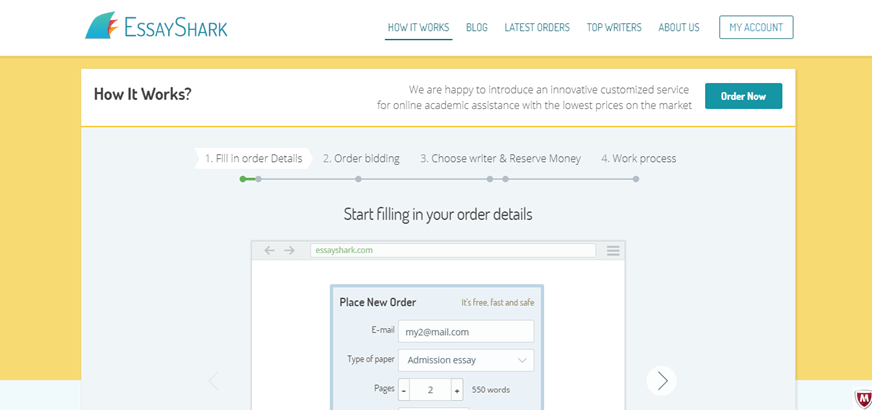Select step 3 Choose writer & Reserve Money

pos(500,159)
